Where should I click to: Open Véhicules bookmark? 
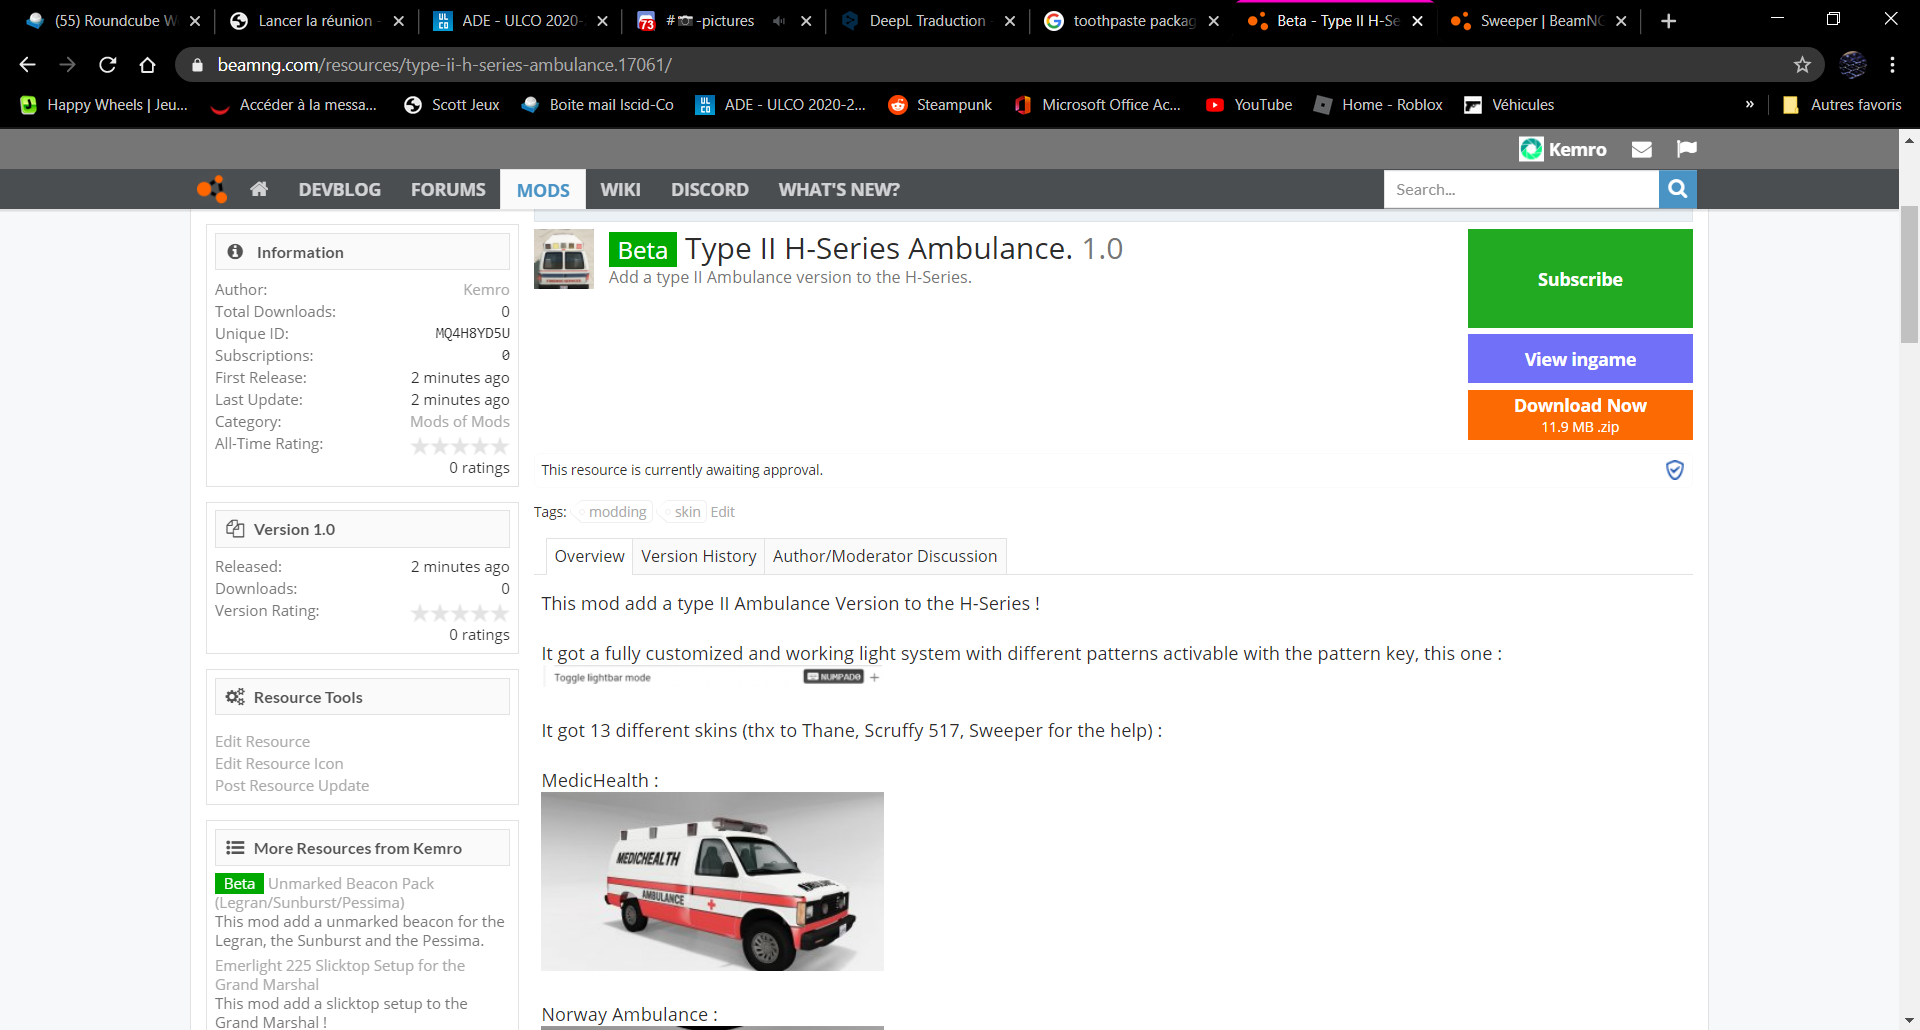tap(1509, 104)
